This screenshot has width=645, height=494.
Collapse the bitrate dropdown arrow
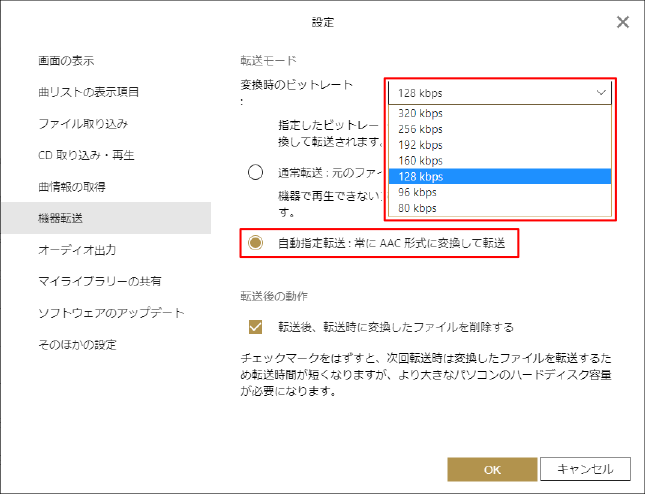pos(600,93)
